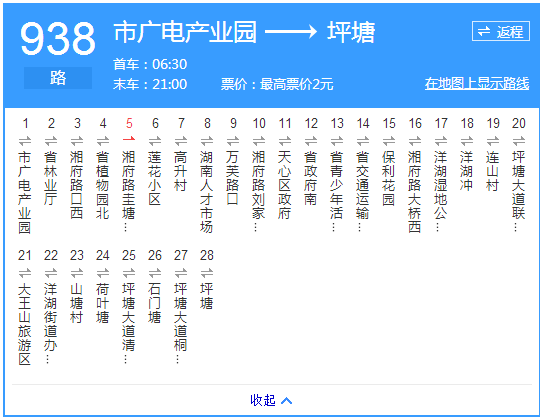Select stop name 省政府南
Image resolution: width=540 pixels, height=417 pixels.
311,178
